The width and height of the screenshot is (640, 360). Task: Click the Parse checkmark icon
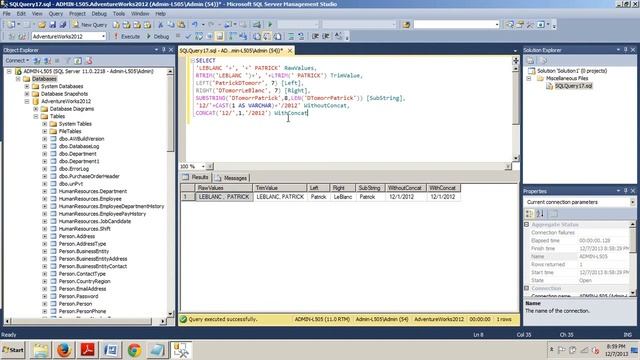pos(188,36)
